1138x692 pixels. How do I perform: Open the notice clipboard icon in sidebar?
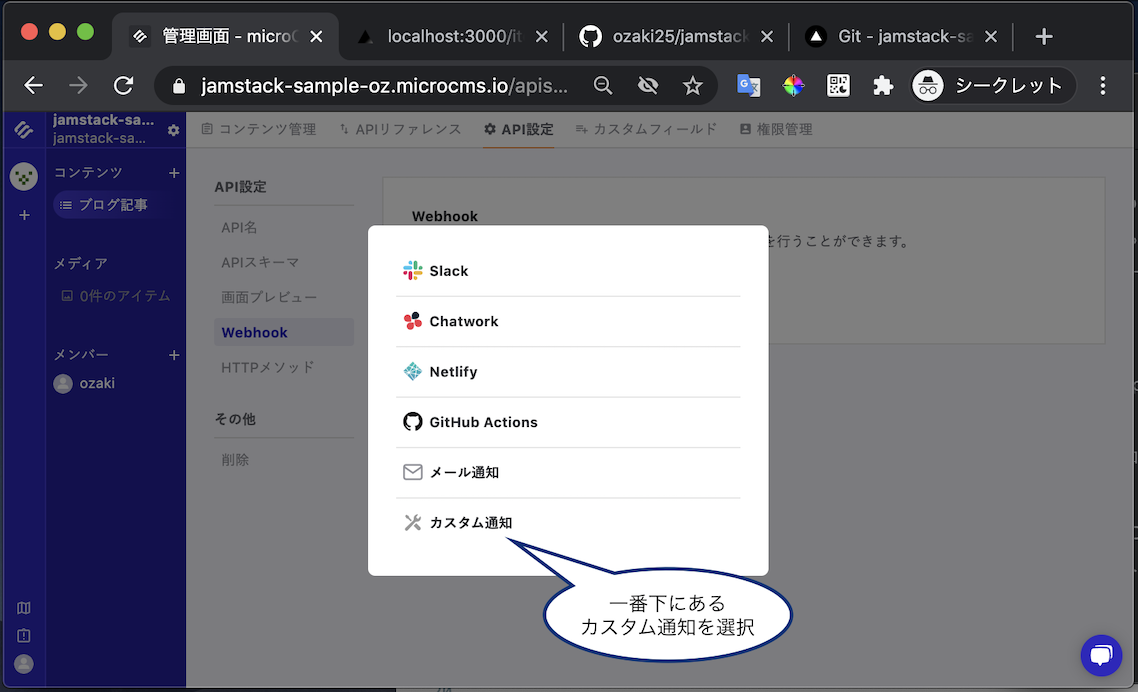(x=24, y=636)
